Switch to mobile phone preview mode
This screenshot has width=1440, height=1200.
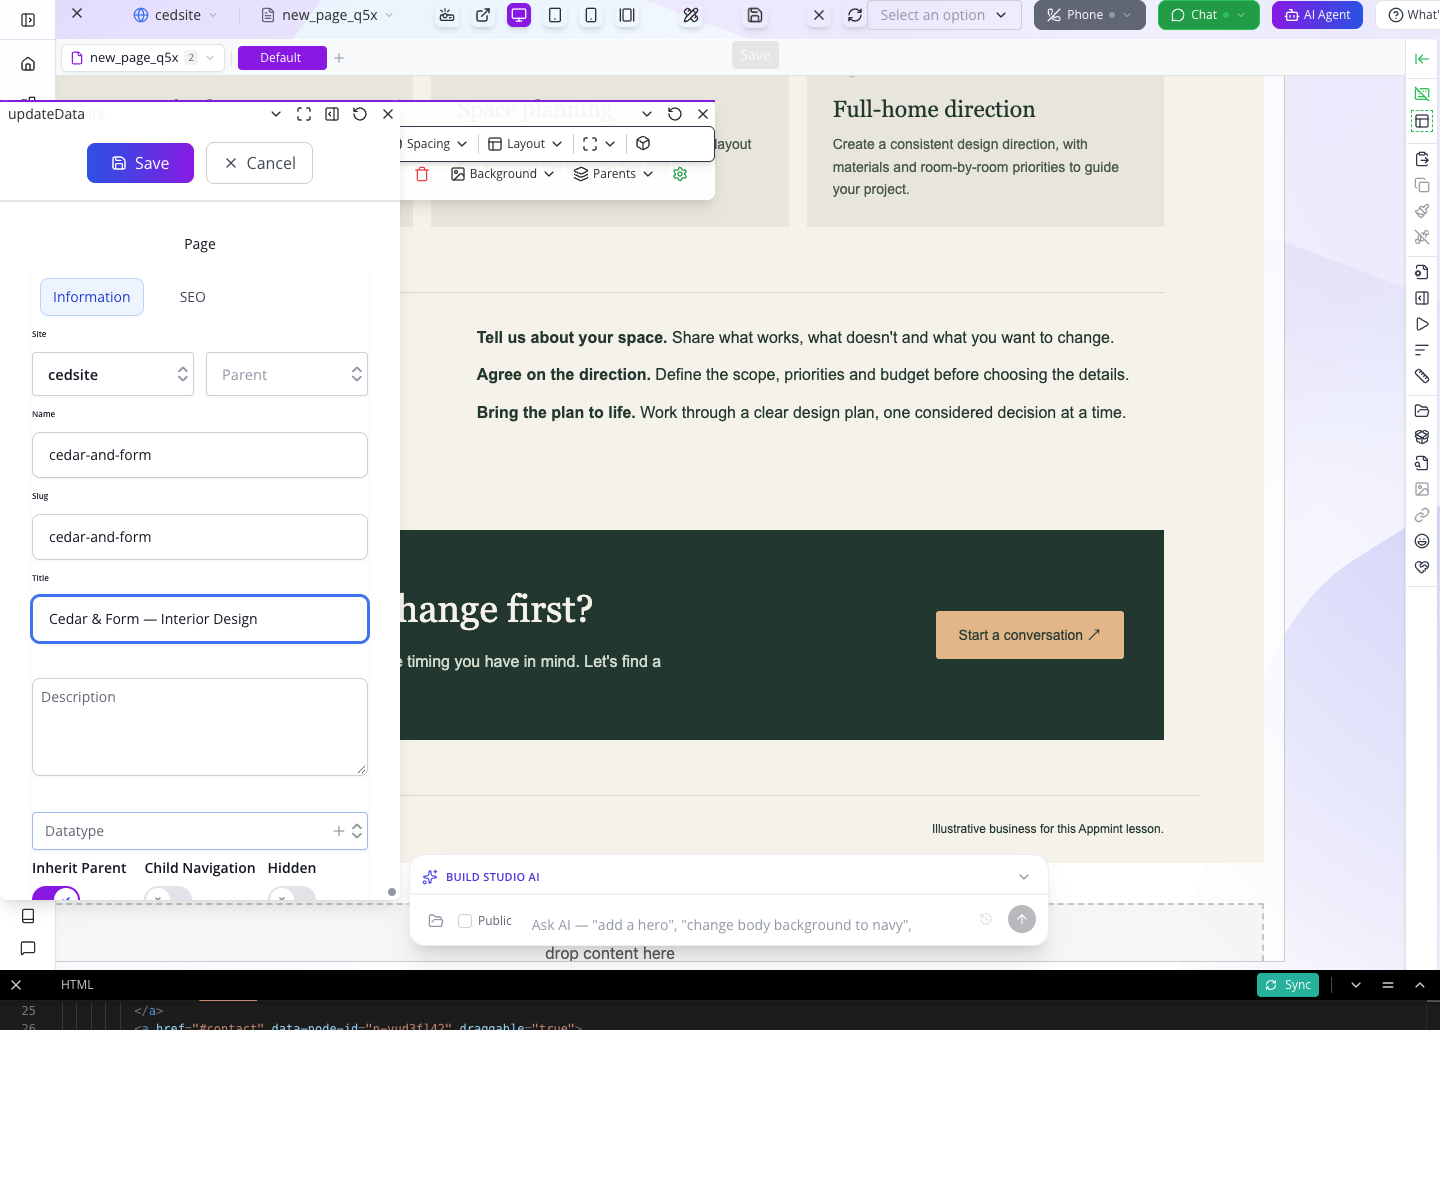point(591,15)
